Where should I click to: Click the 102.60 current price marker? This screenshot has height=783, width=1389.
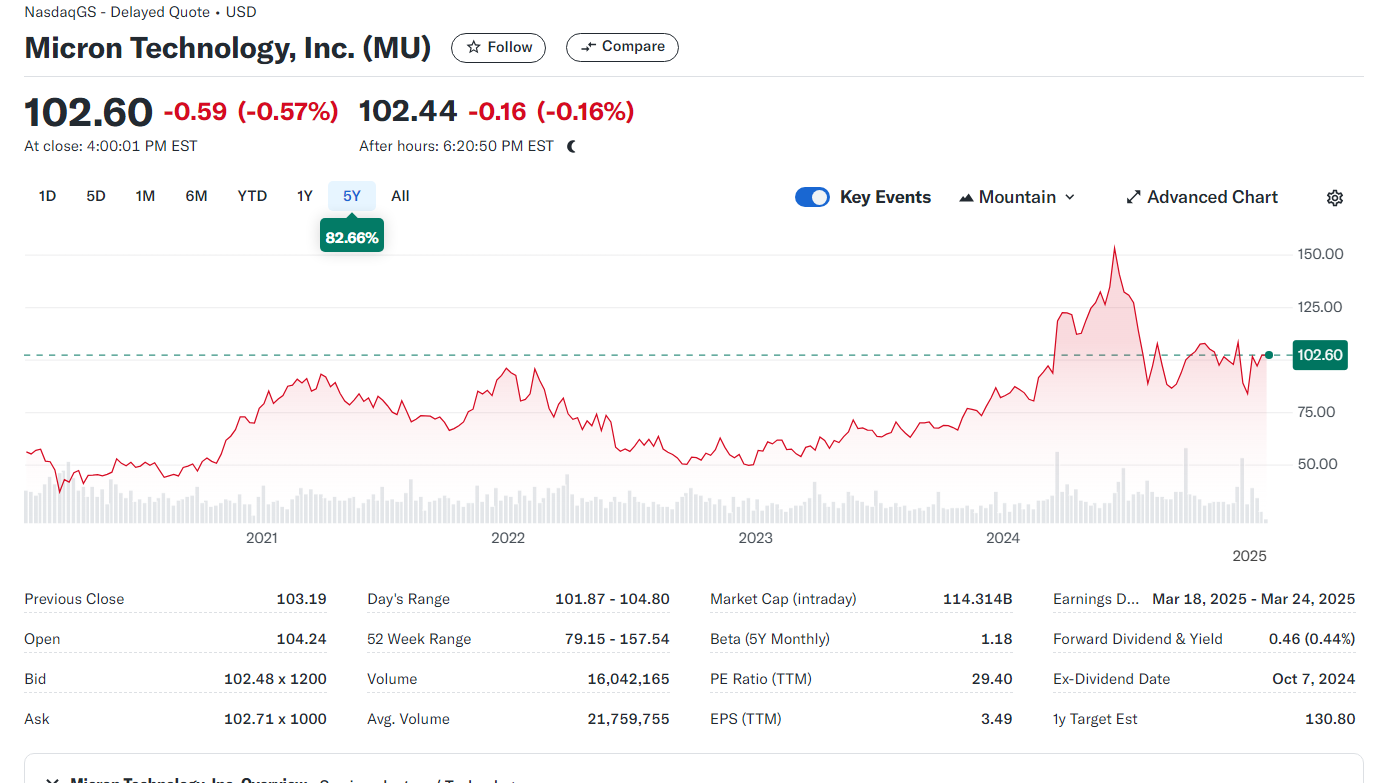(1320, 355)
